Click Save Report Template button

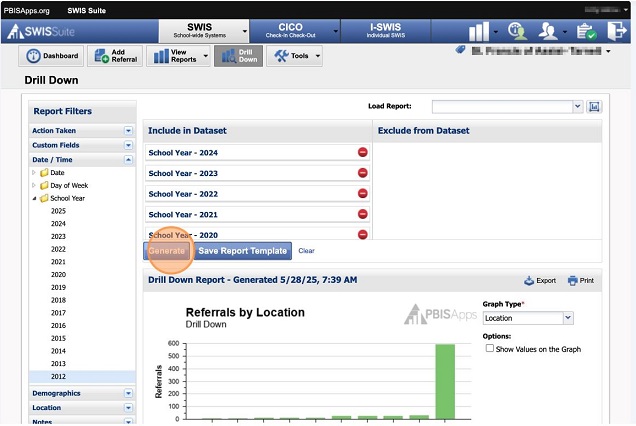242,251
